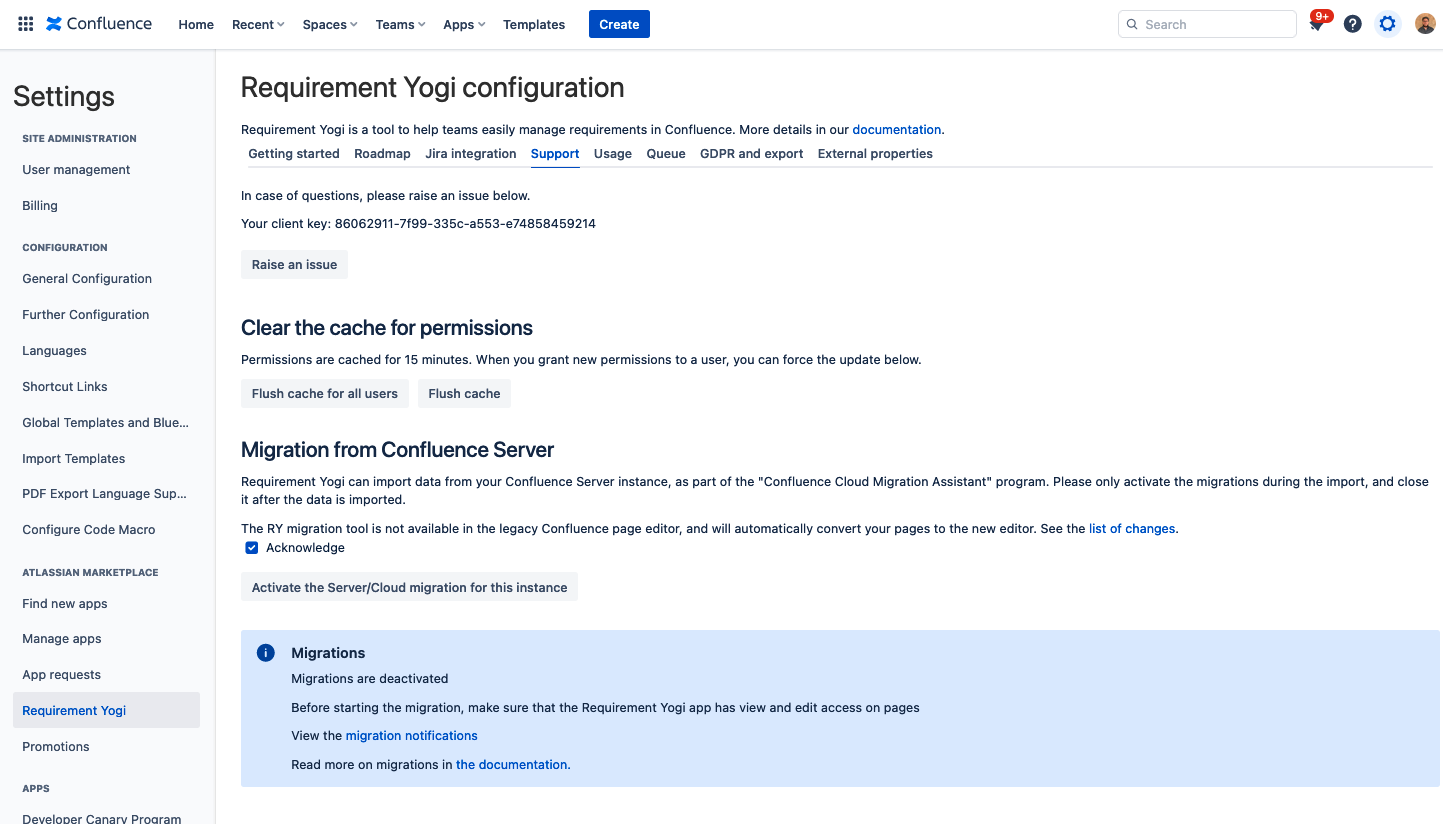
Task: Open the app switcher grid icon
Action: coord(26,24)
